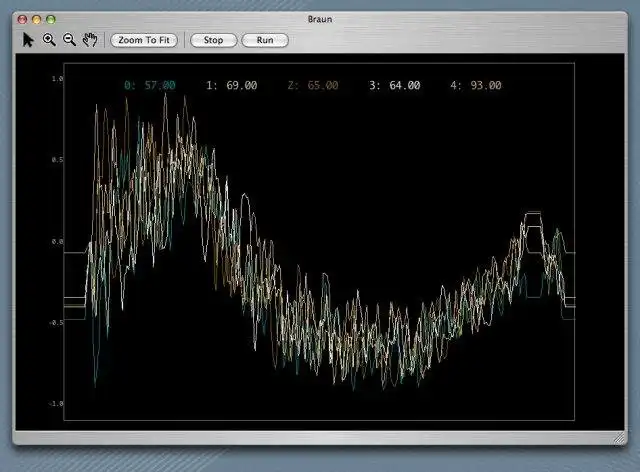This screenshot has width=640, height=472.
Task: Click the 0.0 axis label
Action: coord(58,241)
